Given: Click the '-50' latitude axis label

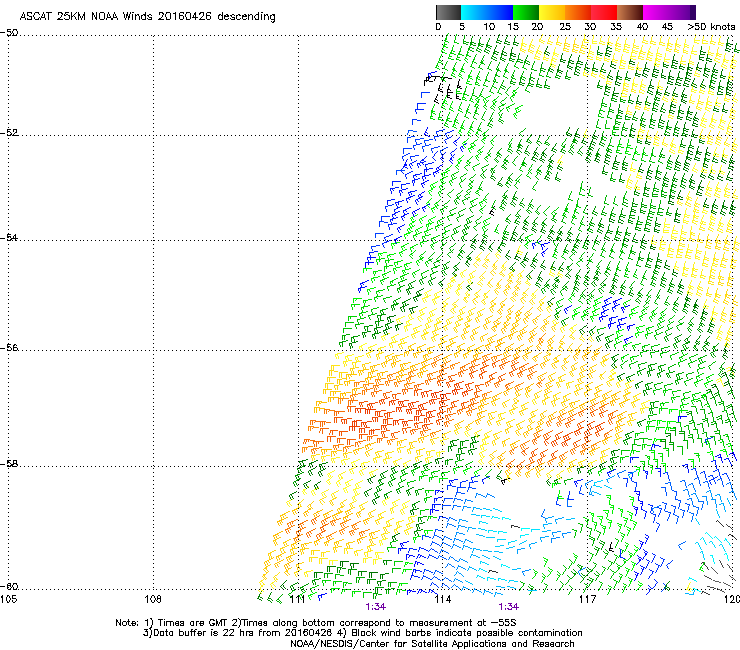Looking at the screenshot, I should pyautogui.click(x=9, y=33).
